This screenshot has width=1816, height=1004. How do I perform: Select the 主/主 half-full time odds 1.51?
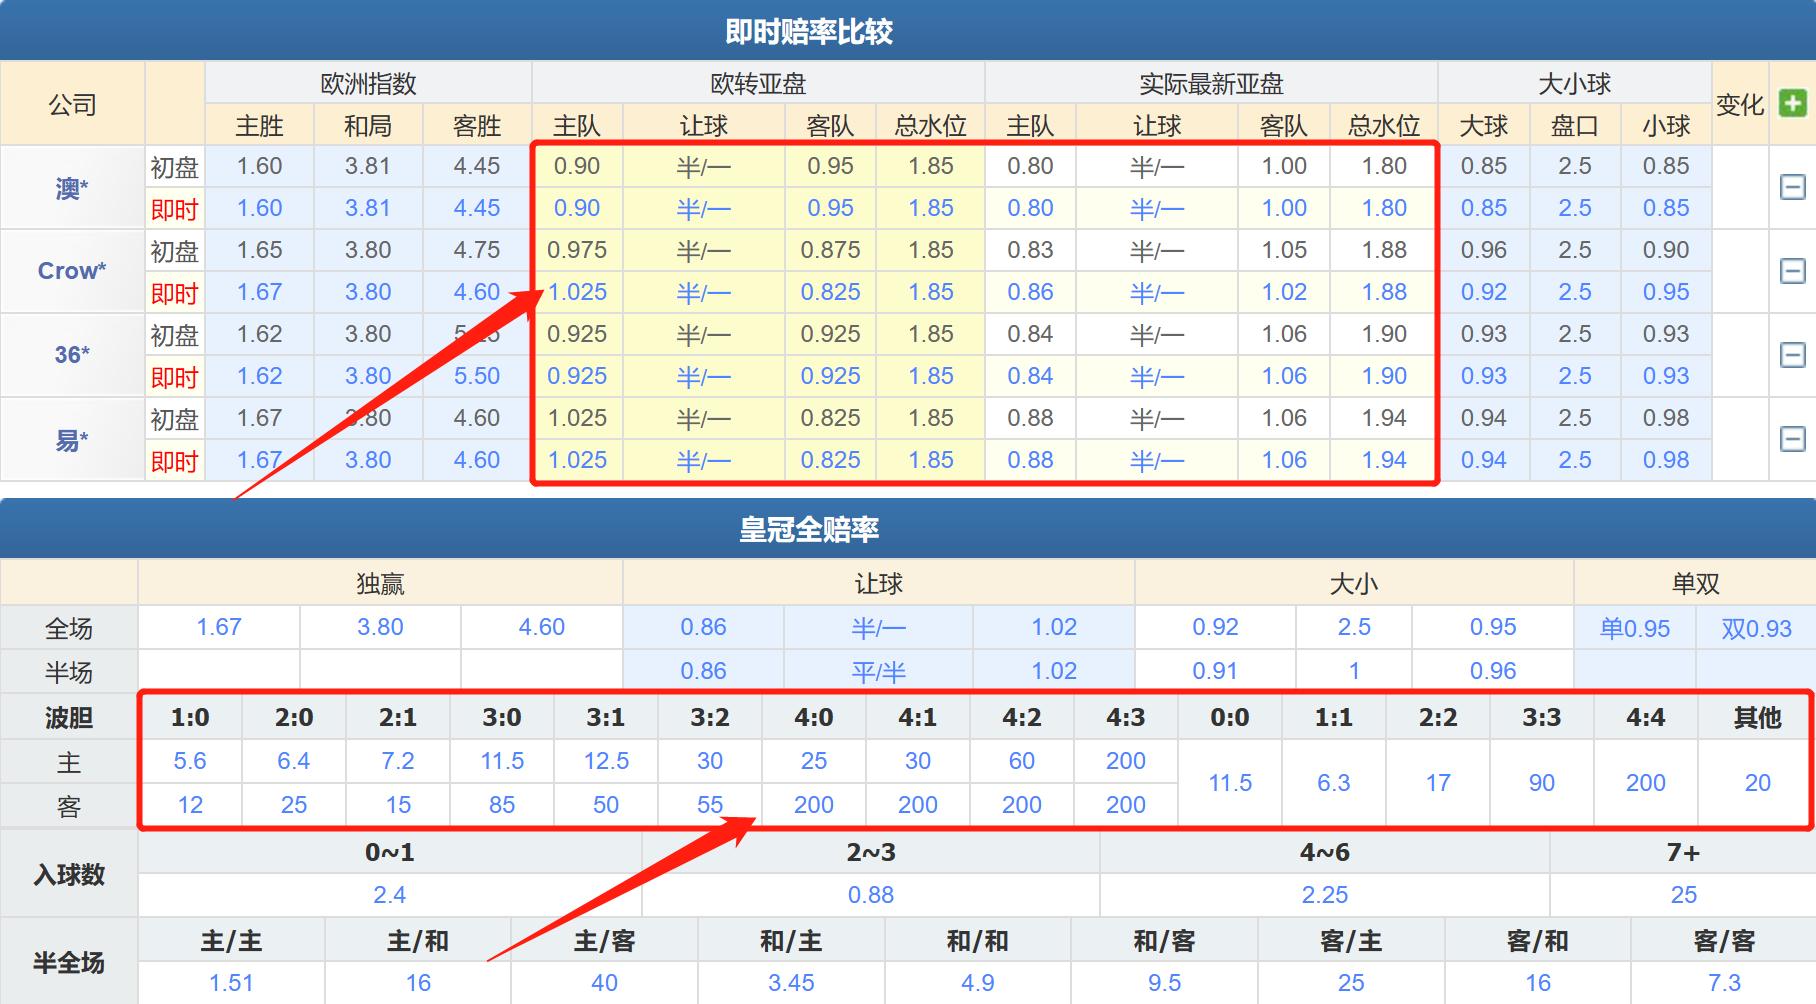point(230,982)
